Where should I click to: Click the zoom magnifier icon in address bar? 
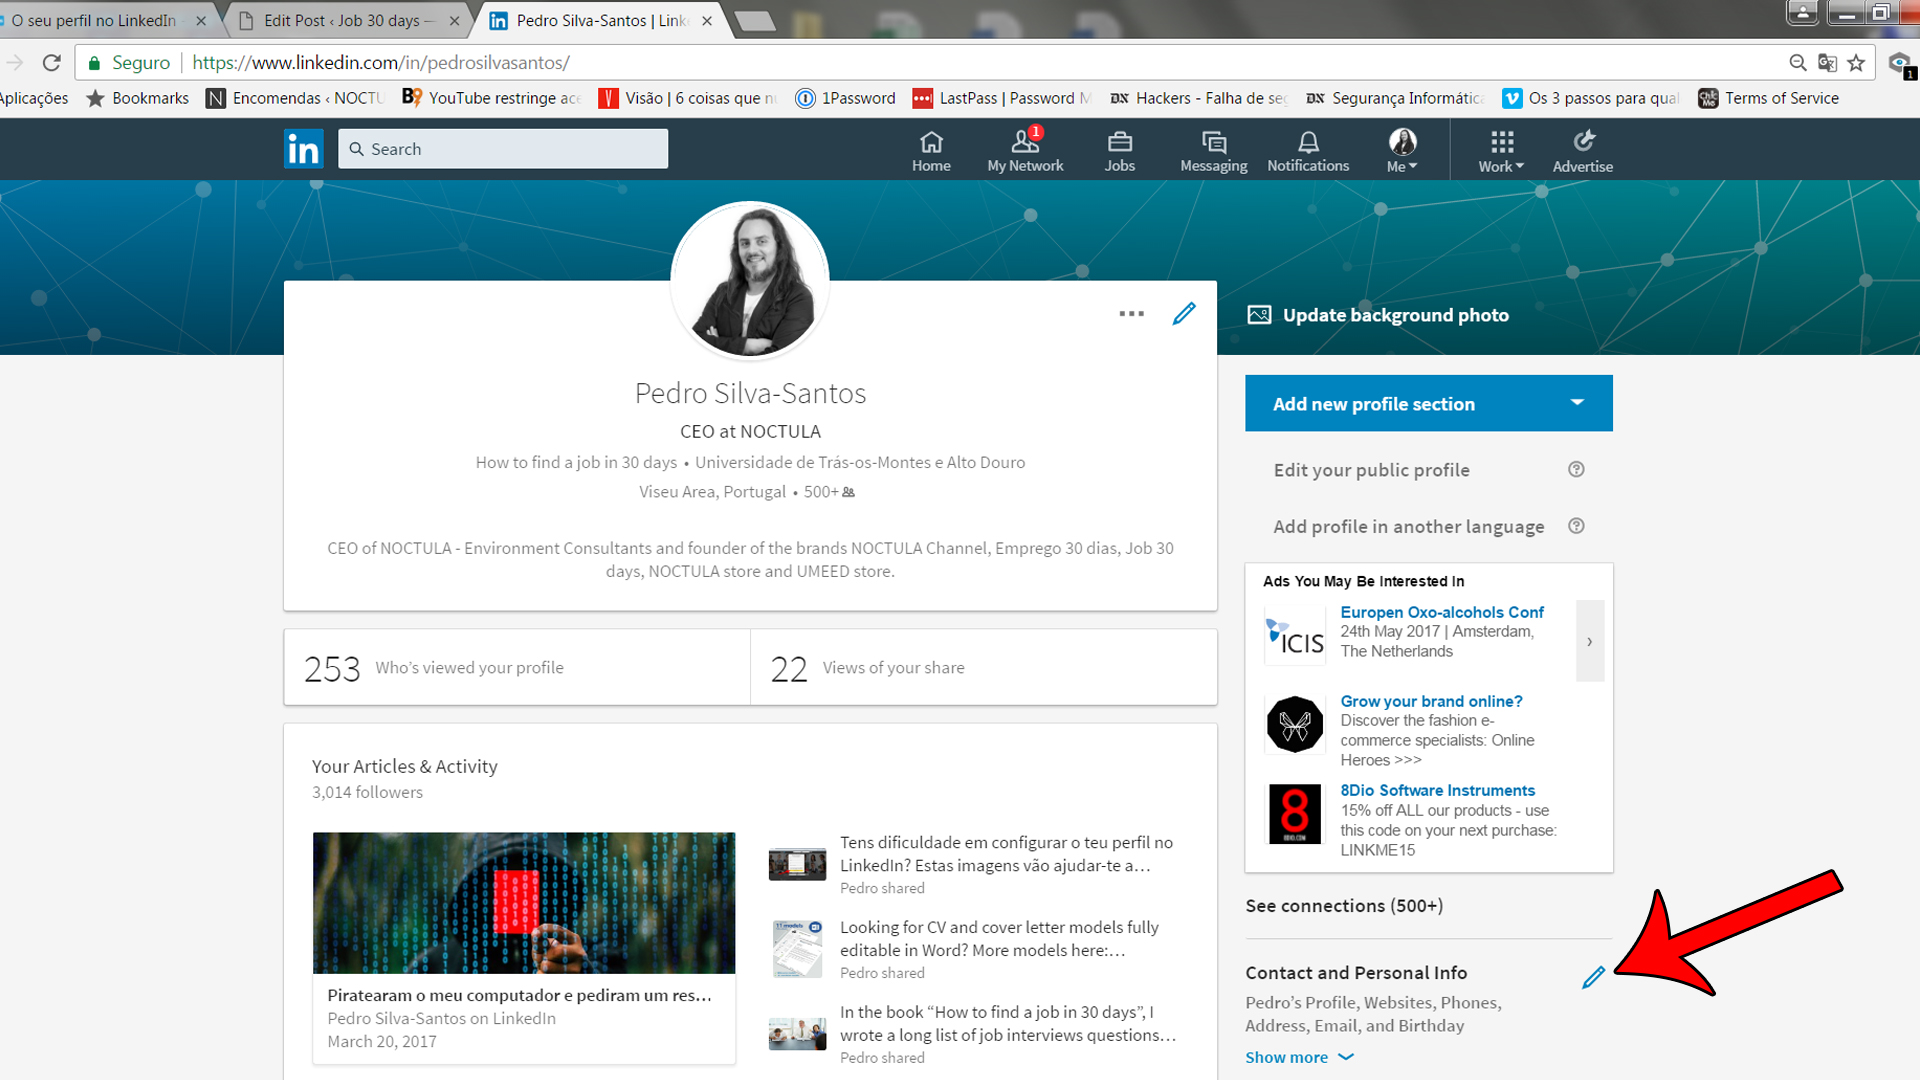1797,63
